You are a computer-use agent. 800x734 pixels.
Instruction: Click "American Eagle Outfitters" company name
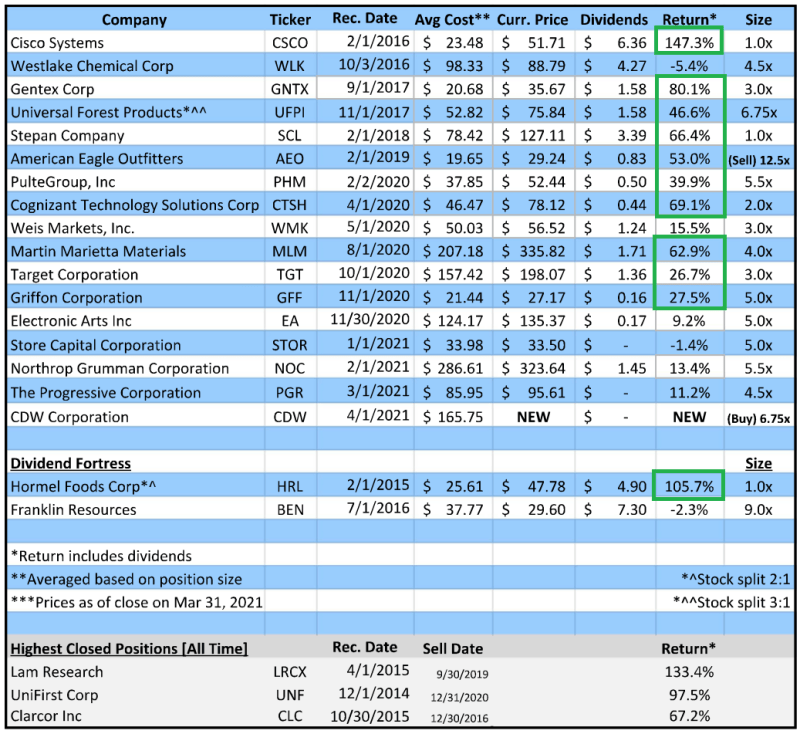[97, 159]
